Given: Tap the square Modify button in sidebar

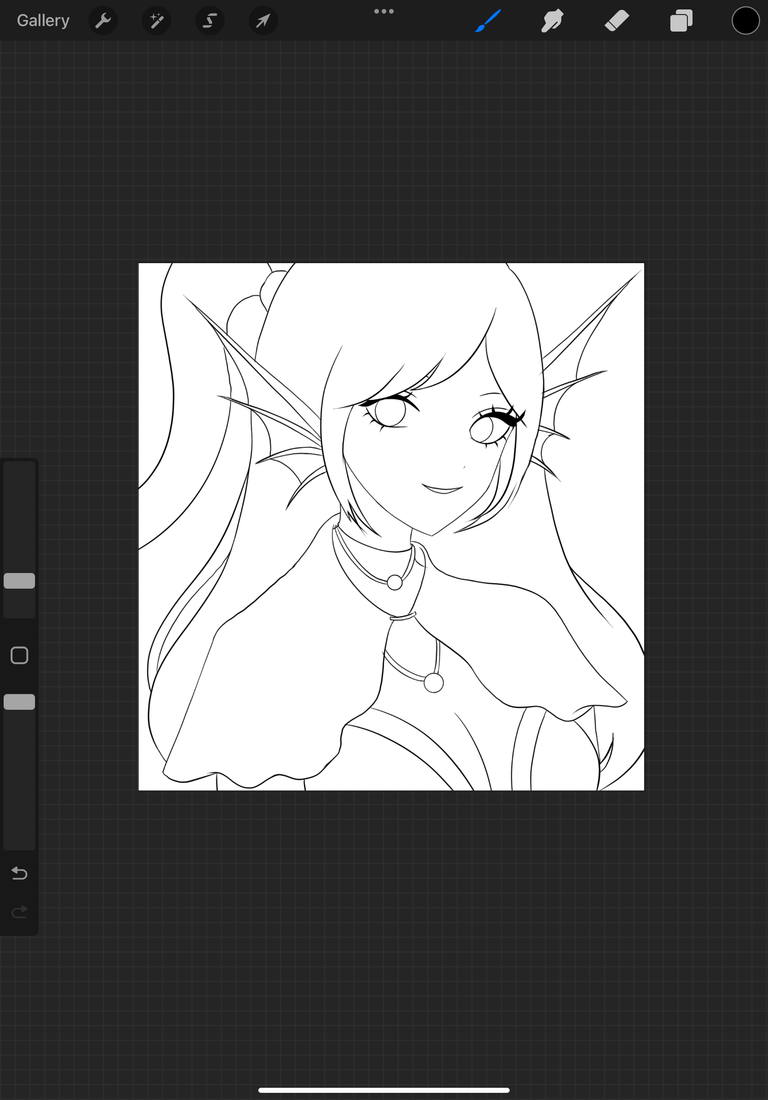Looking at the screenshot, I should [20, 655].
